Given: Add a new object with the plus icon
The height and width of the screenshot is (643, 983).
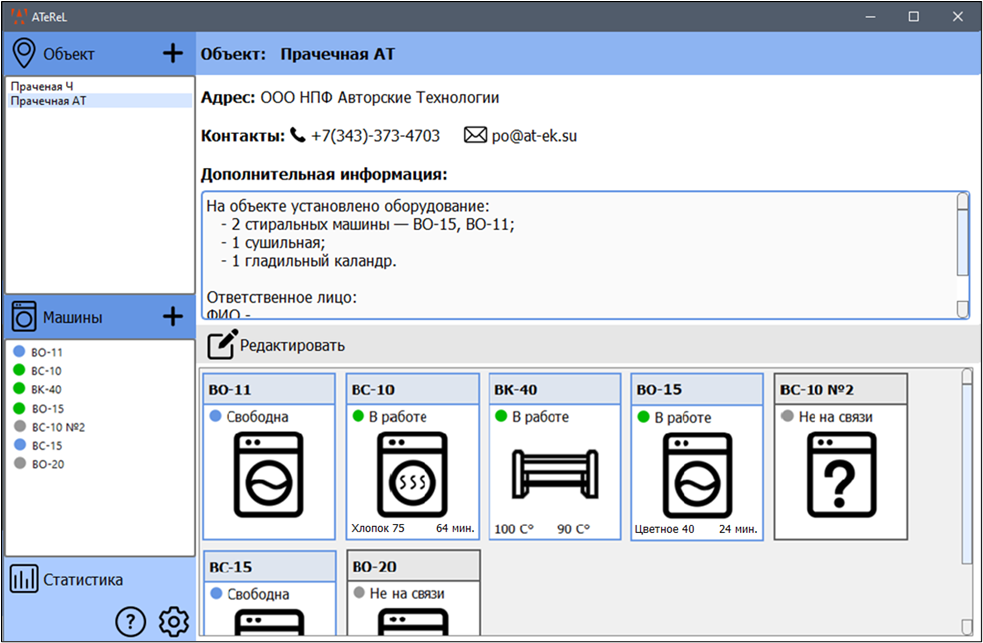Looking at the screenshot, I should [172, 53].
